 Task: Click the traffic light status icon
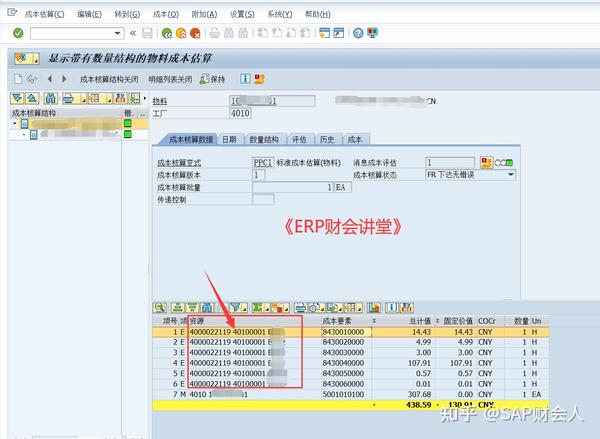point(504,163)
